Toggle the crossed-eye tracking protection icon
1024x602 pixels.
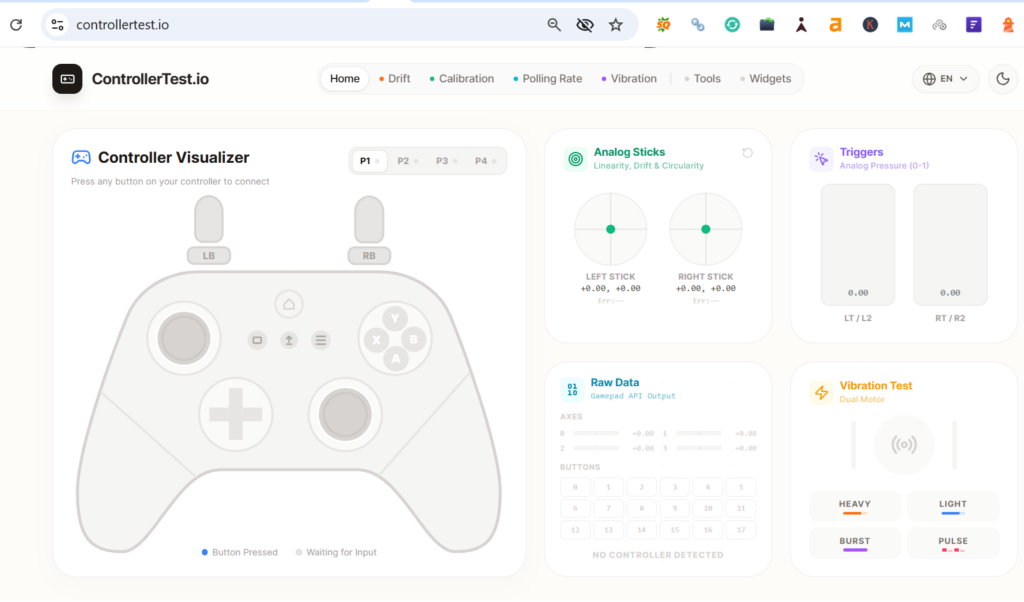(584, 25)
